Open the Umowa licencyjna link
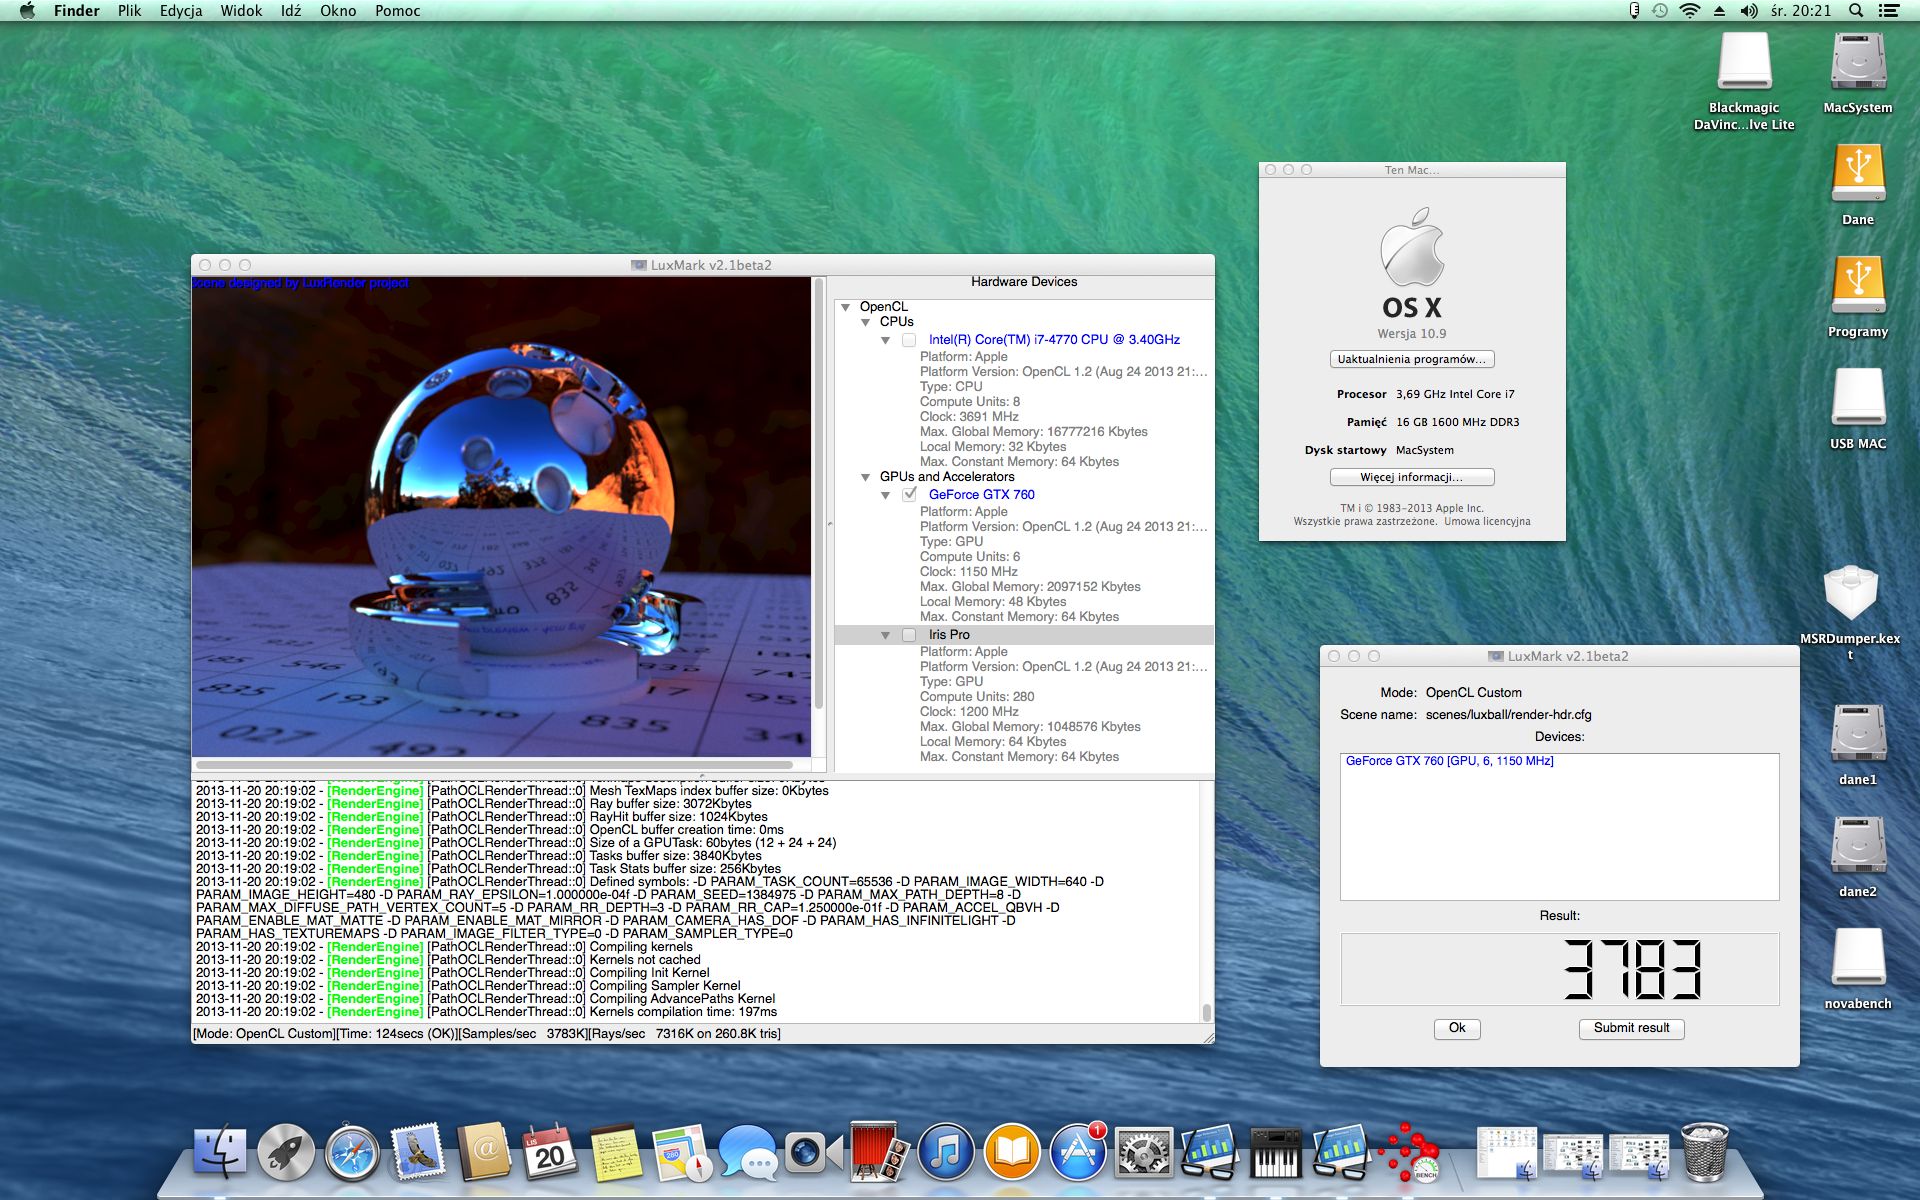Image resolution: width=1920 pixels, height=1200 pixels. (1487, 521)
